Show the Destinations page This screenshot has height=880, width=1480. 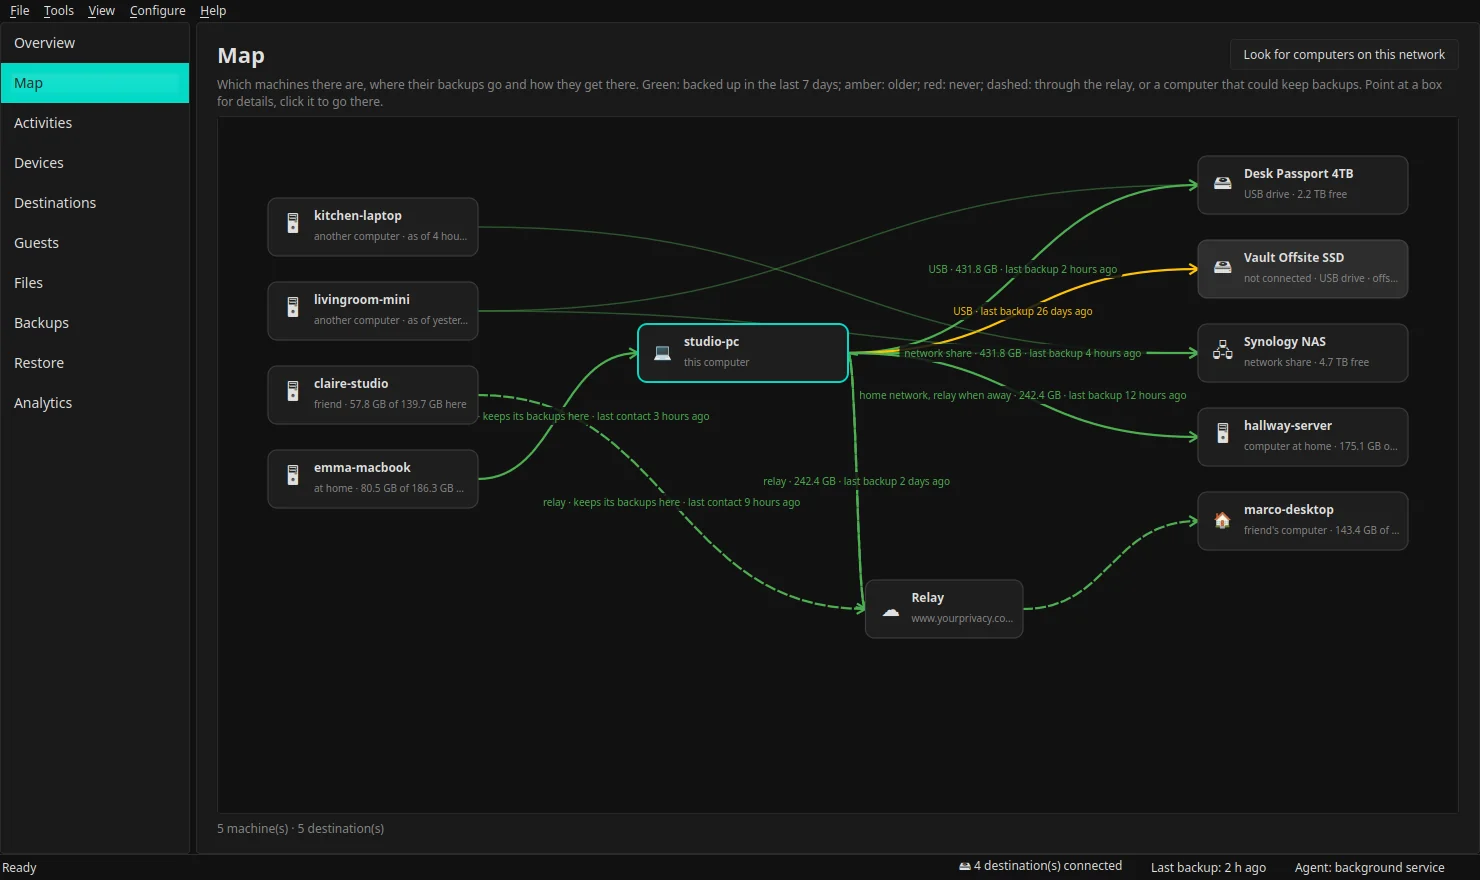[95, 203]
